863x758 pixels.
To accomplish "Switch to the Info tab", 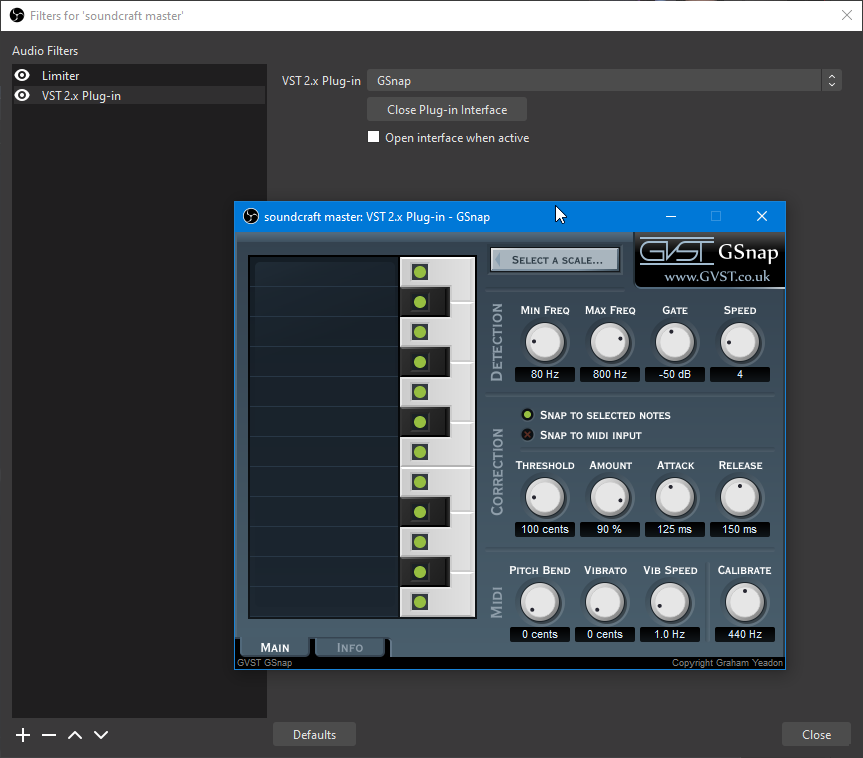I will pyautogui.click(x=350, y=647).
